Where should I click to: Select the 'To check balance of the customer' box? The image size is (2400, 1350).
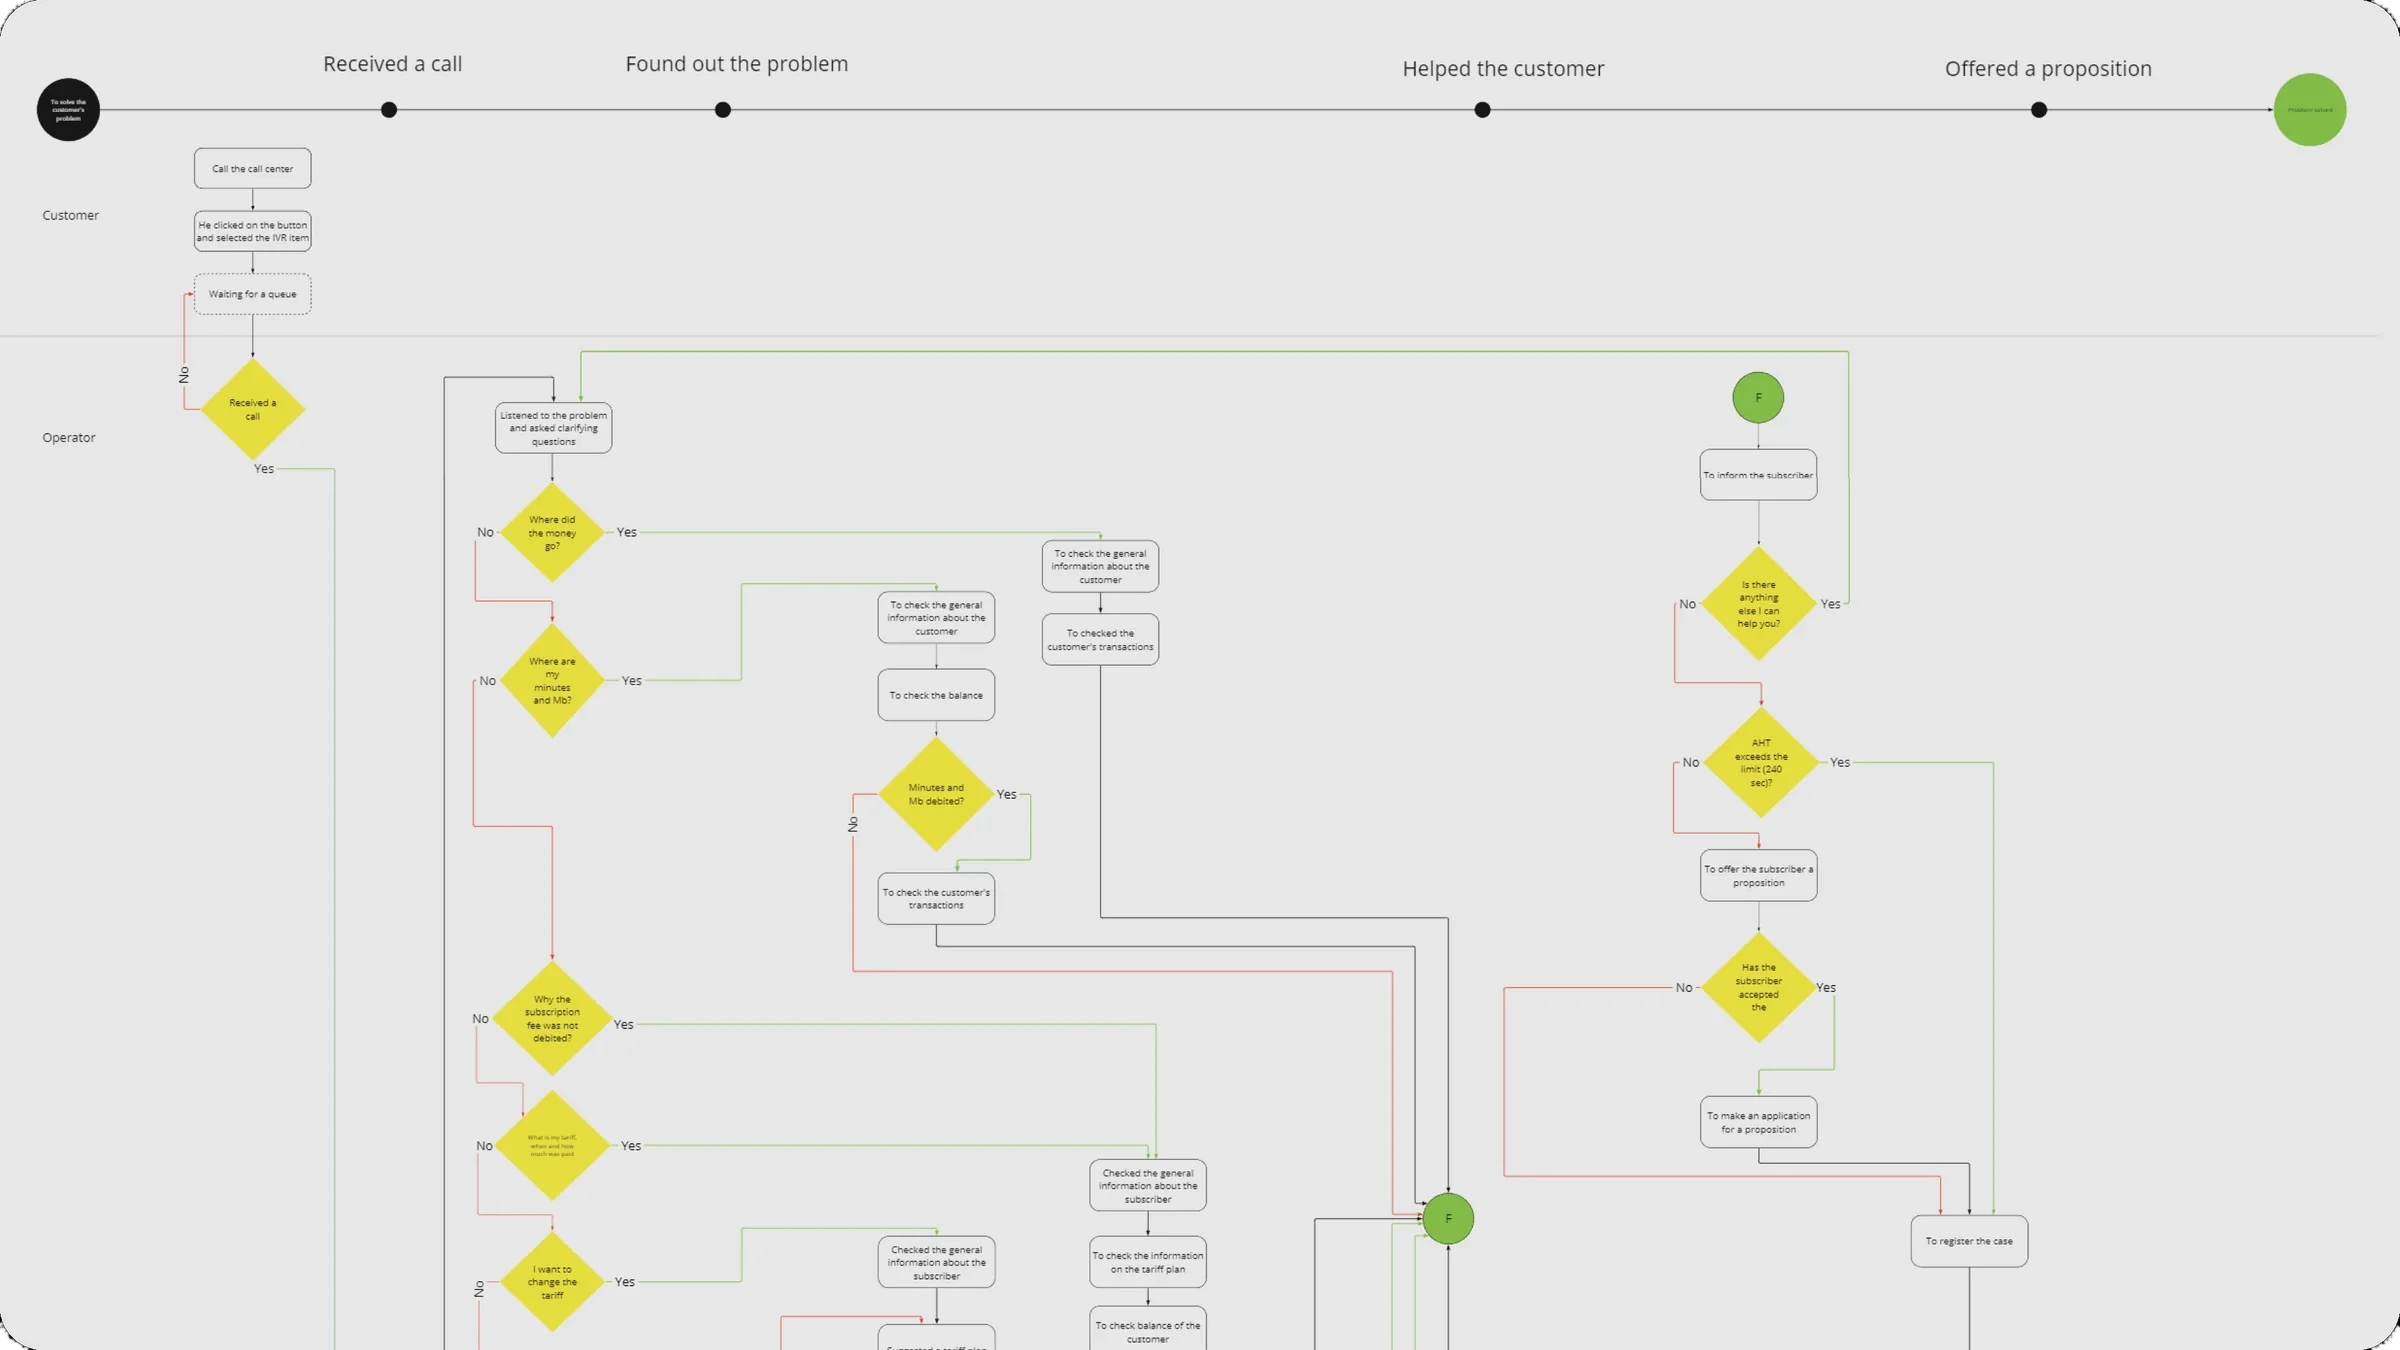point(1148,1328)
